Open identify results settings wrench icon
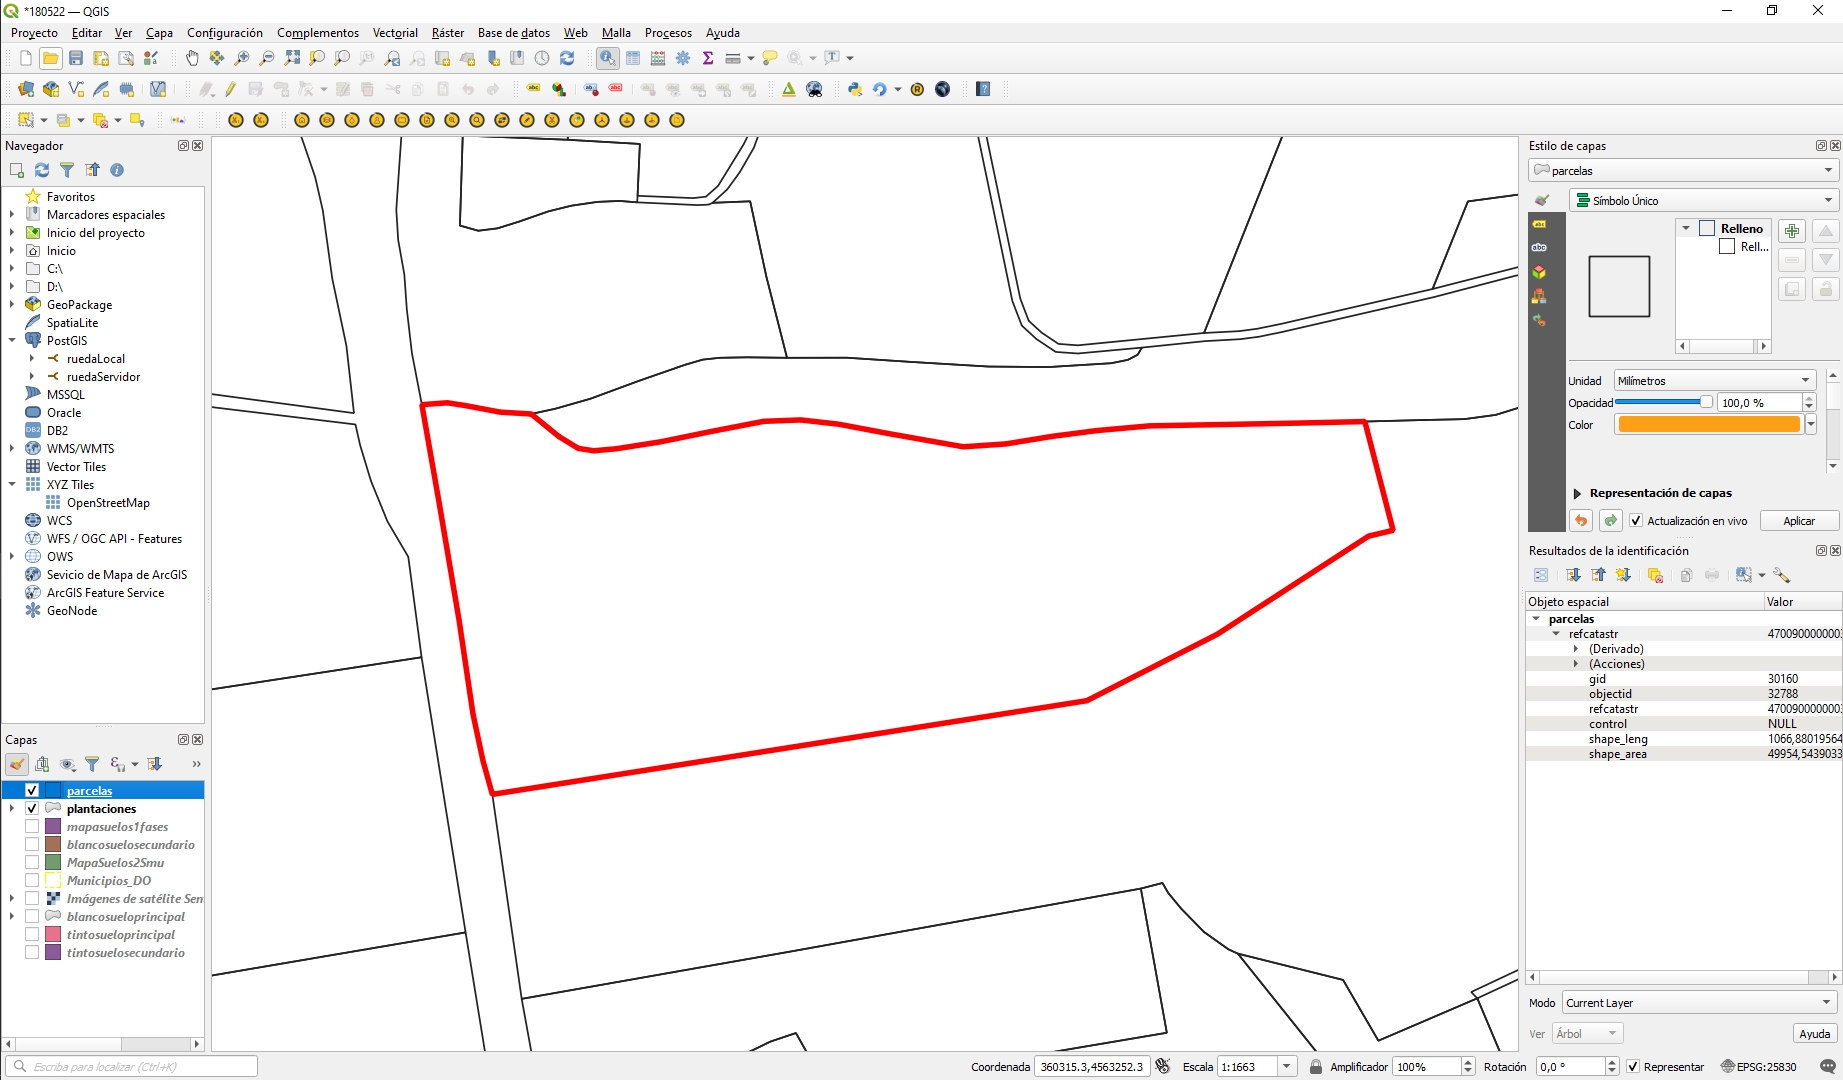1843x1080 pixels. (1783, 575)
